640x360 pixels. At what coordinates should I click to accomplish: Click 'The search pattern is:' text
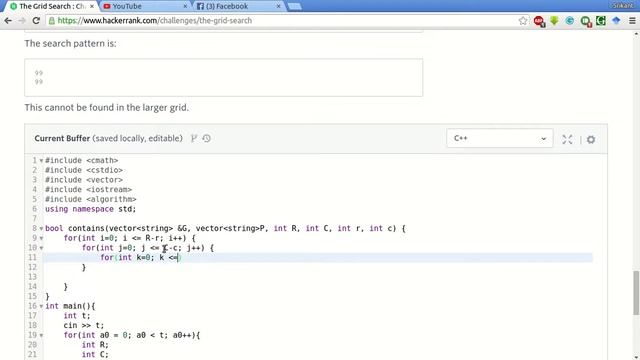coord(70,43)
